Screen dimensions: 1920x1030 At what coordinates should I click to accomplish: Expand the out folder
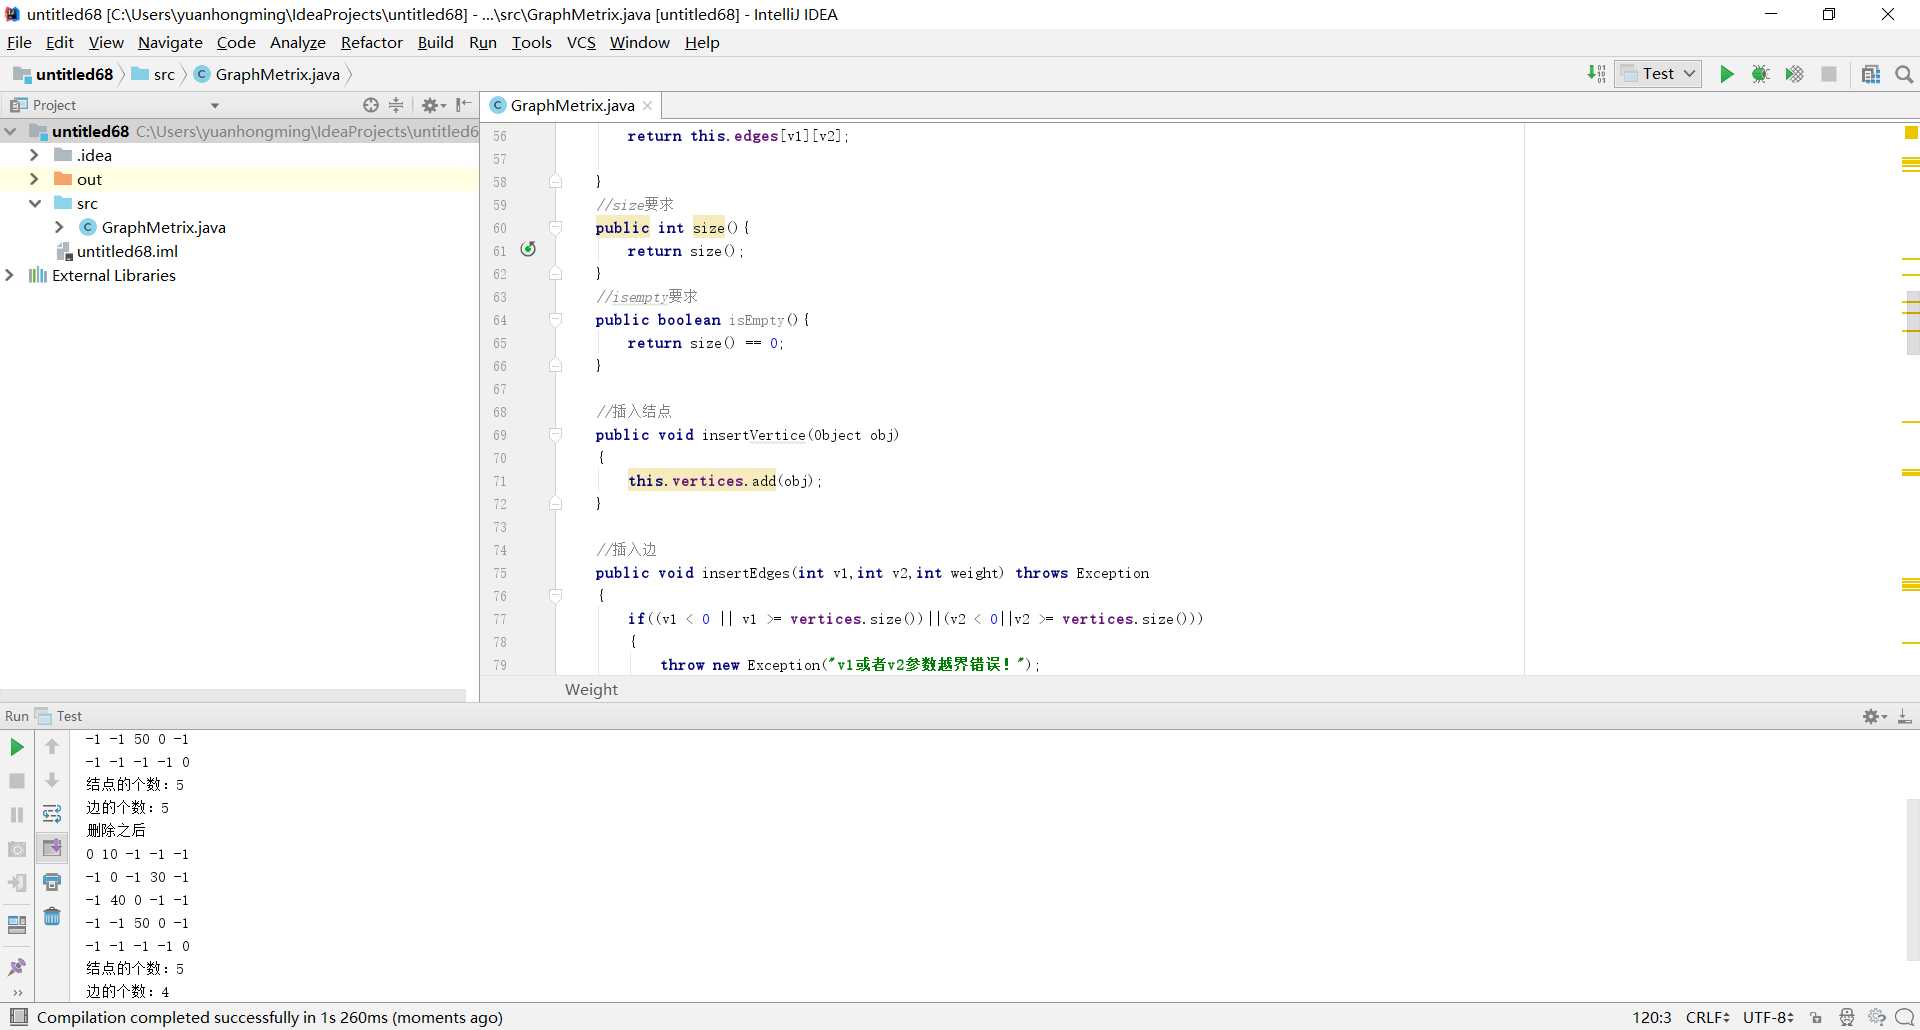[x=34, y=179]
